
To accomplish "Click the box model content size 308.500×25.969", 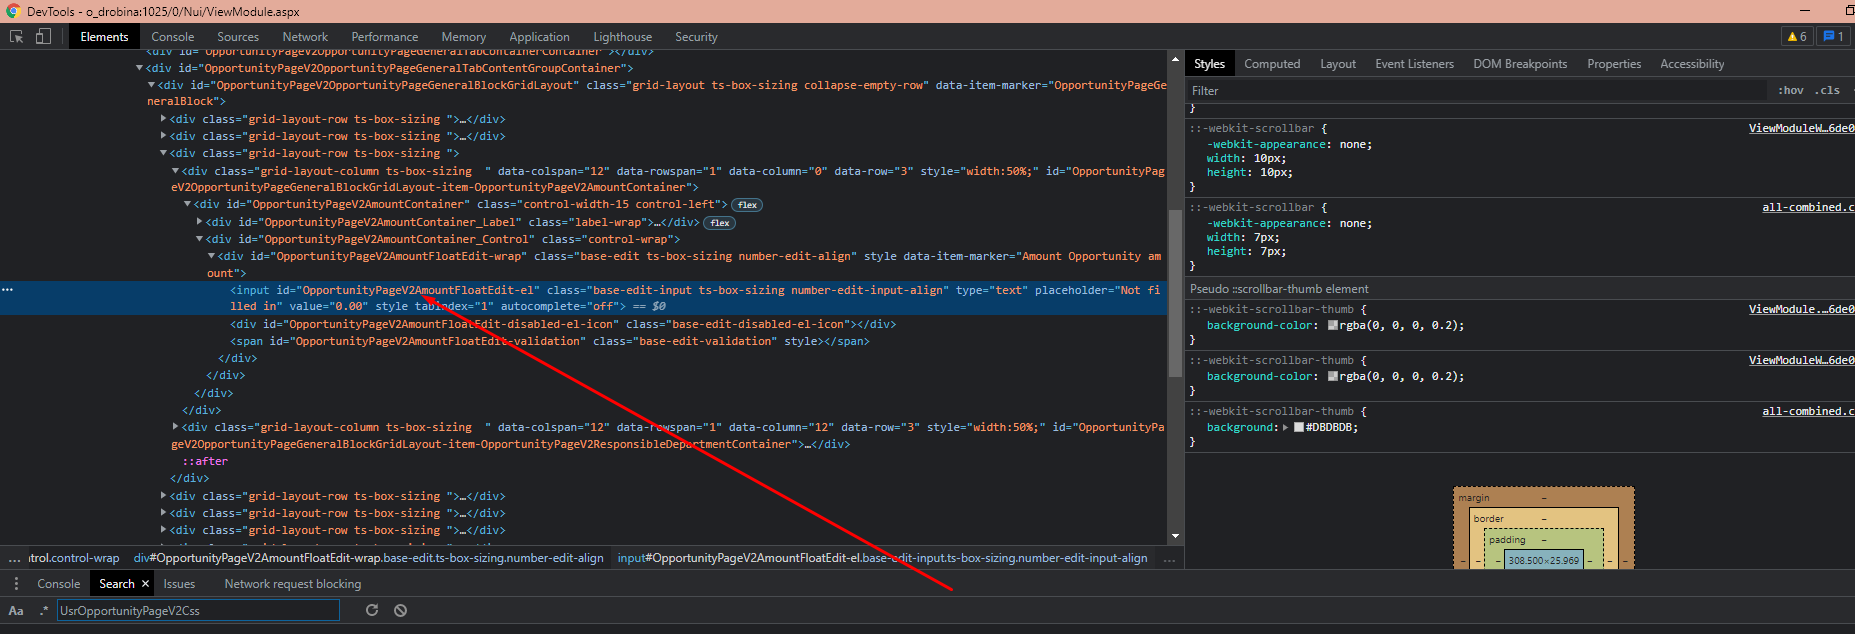I will 1543,561.
